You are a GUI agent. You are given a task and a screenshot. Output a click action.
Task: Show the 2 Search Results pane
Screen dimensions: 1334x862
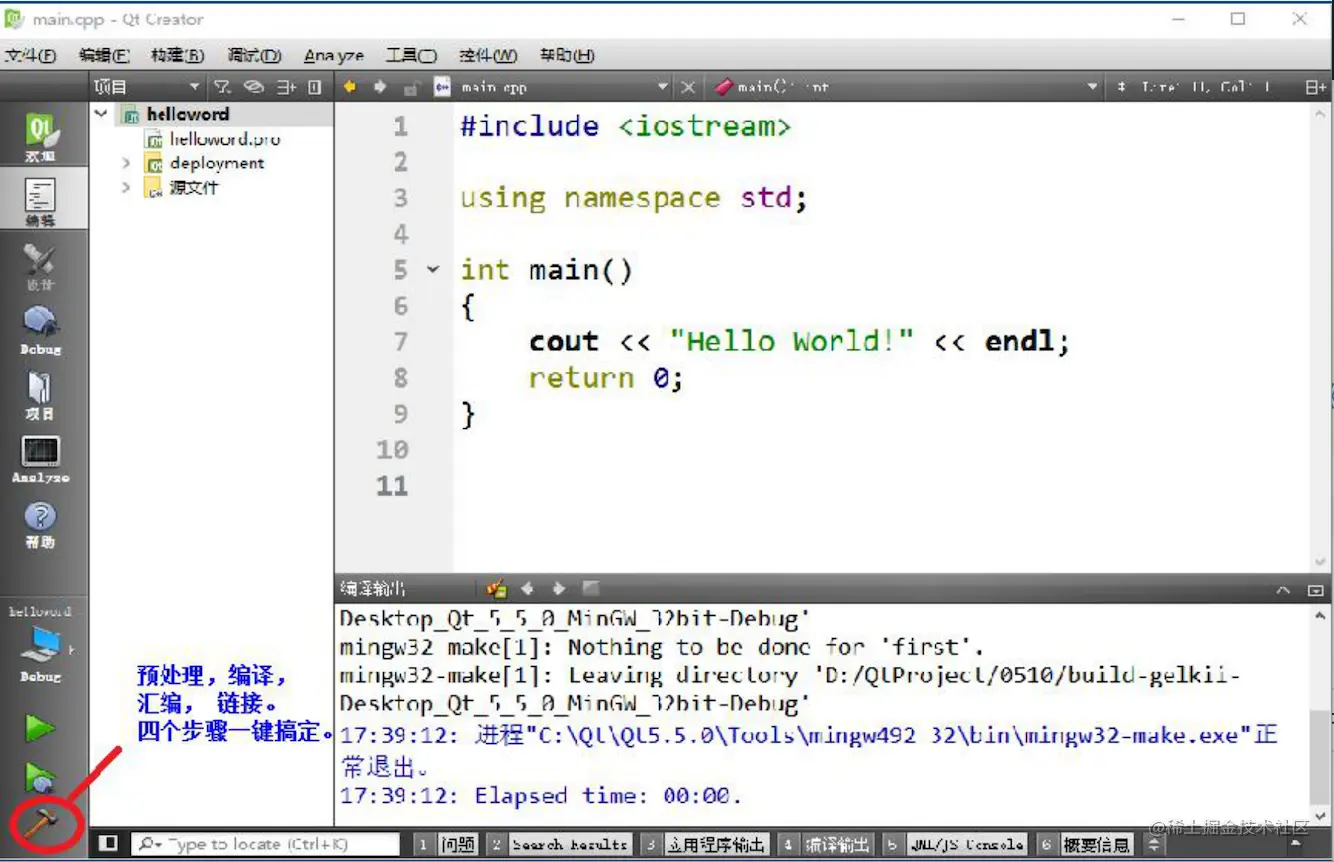coord(559,845)
